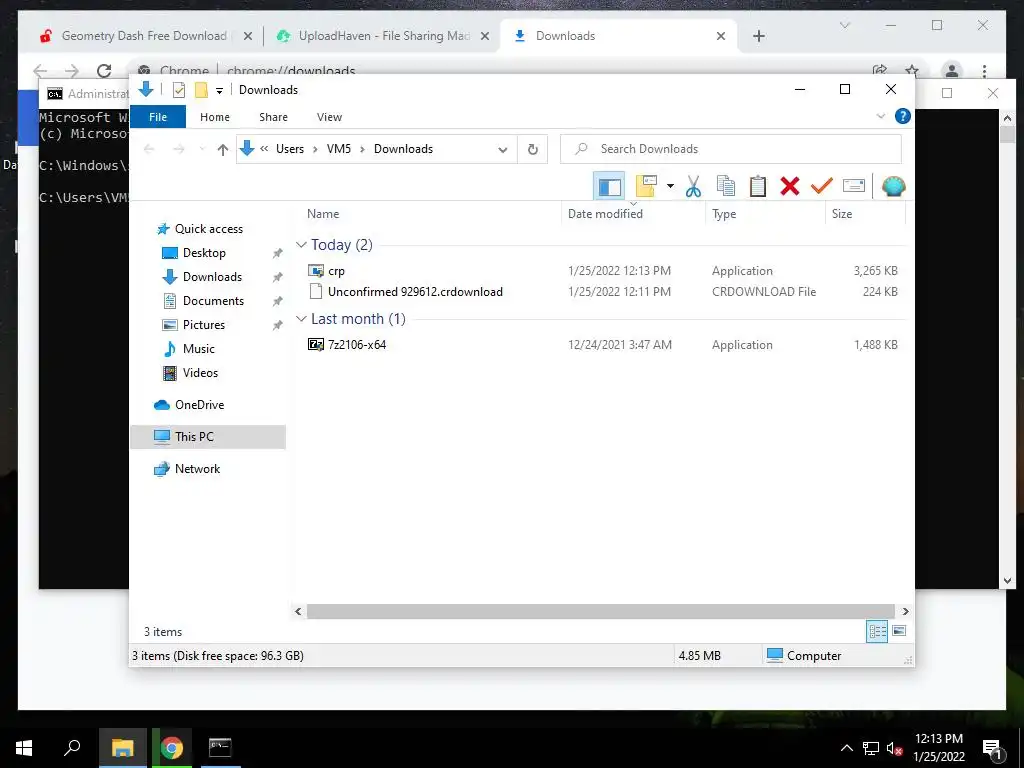Switch to Large icons view icon
This screenshot has height=768, width=1024.
(x=899, y=631)
